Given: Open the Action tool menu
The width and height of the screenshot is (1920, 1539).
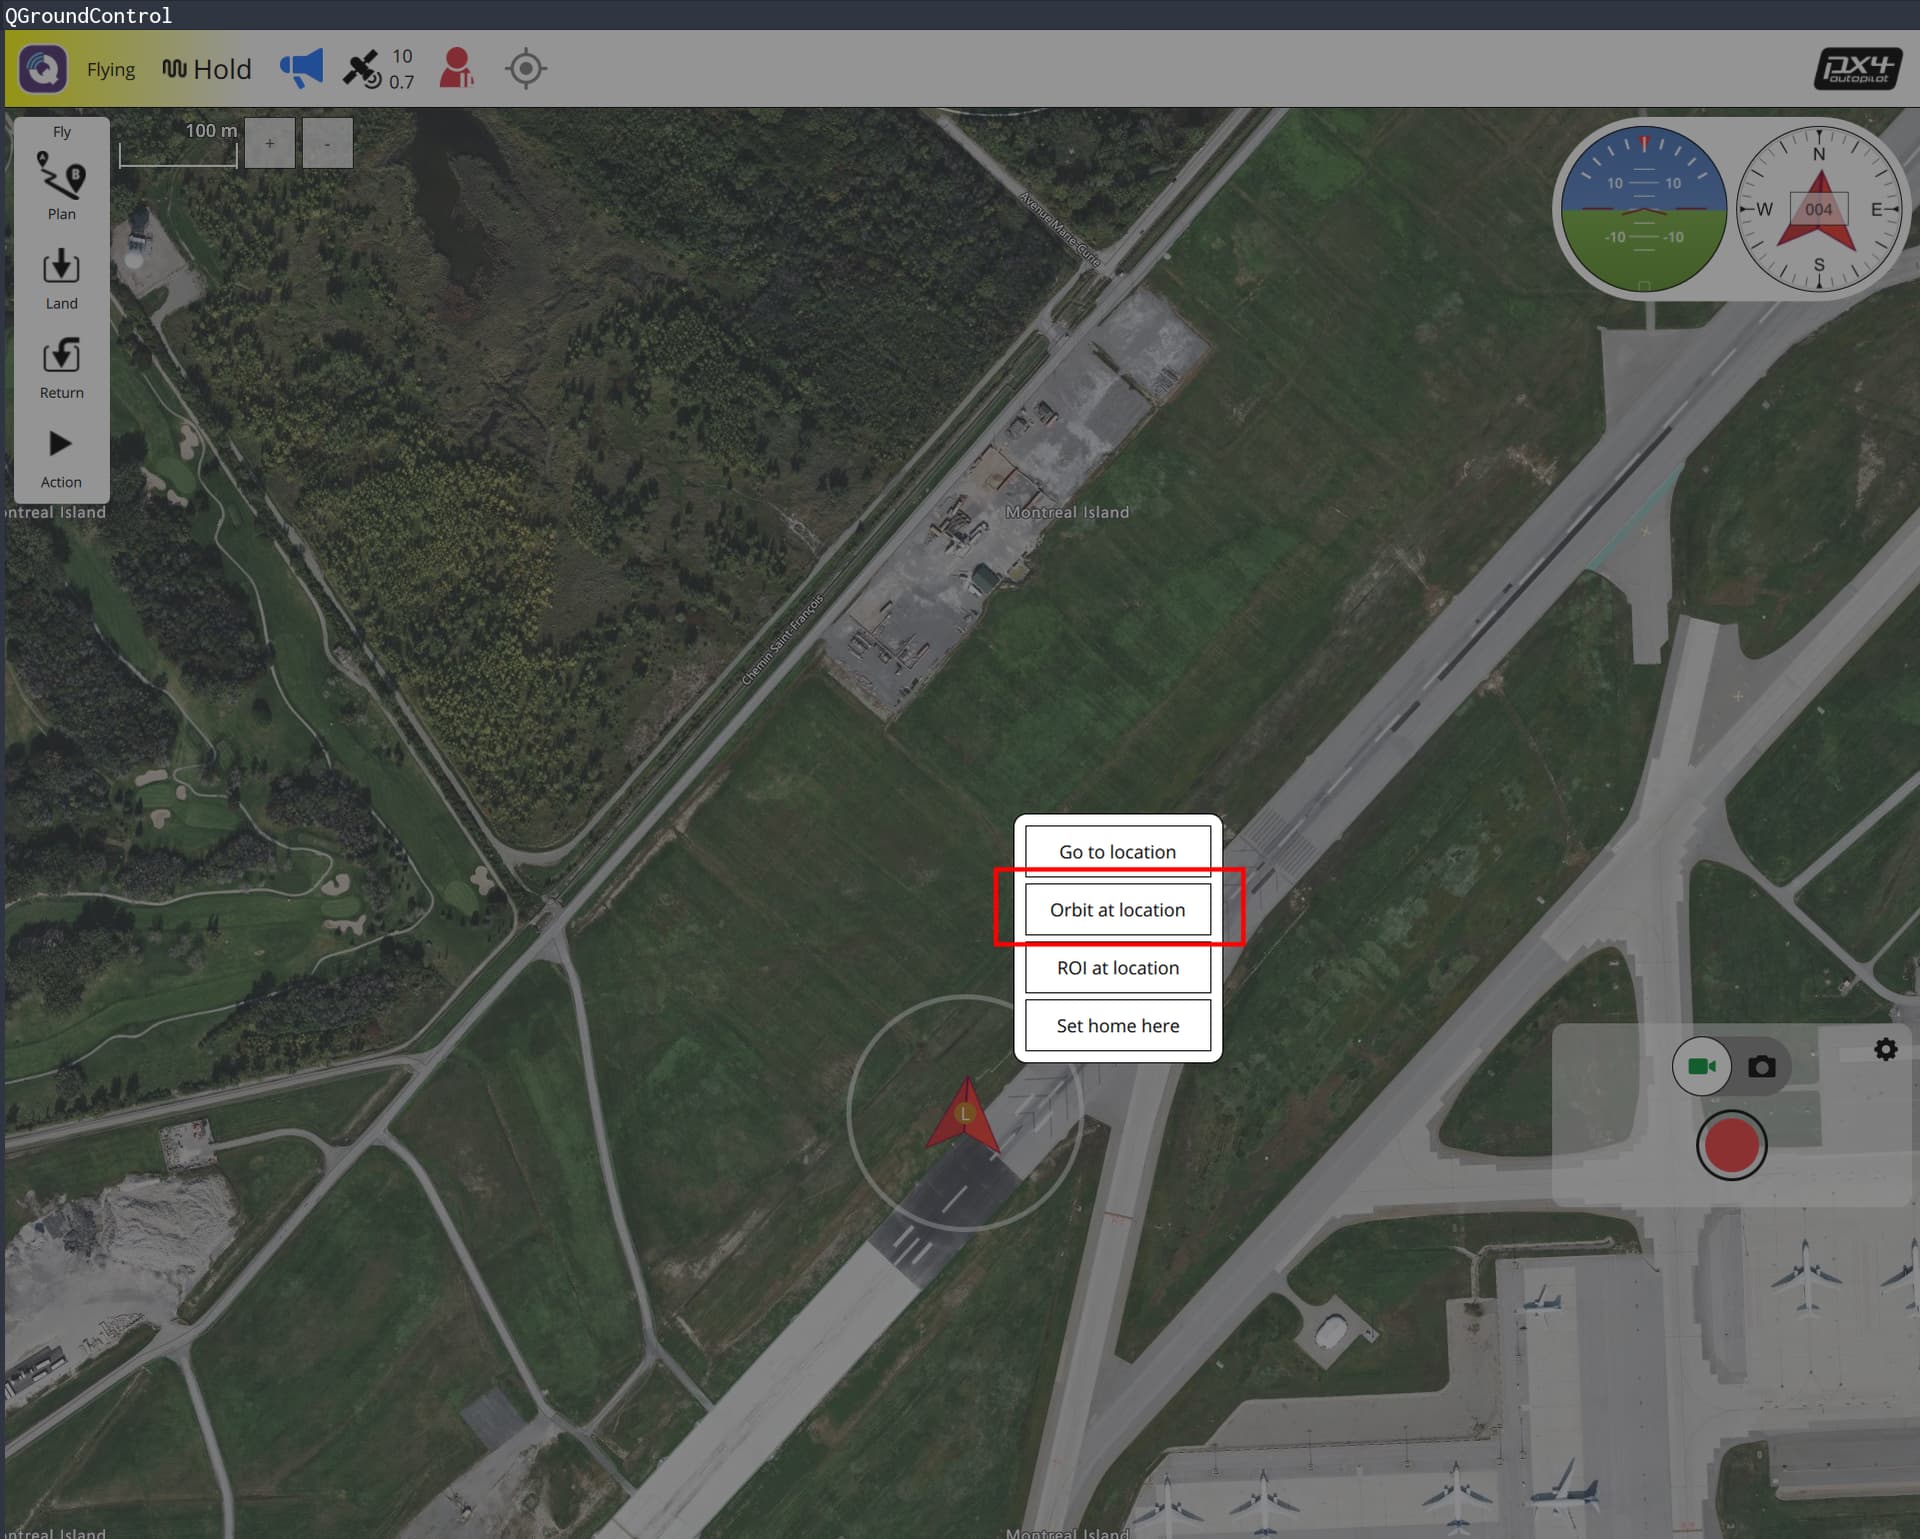Looking at the screenshot, I should click(x=61, y=458).
